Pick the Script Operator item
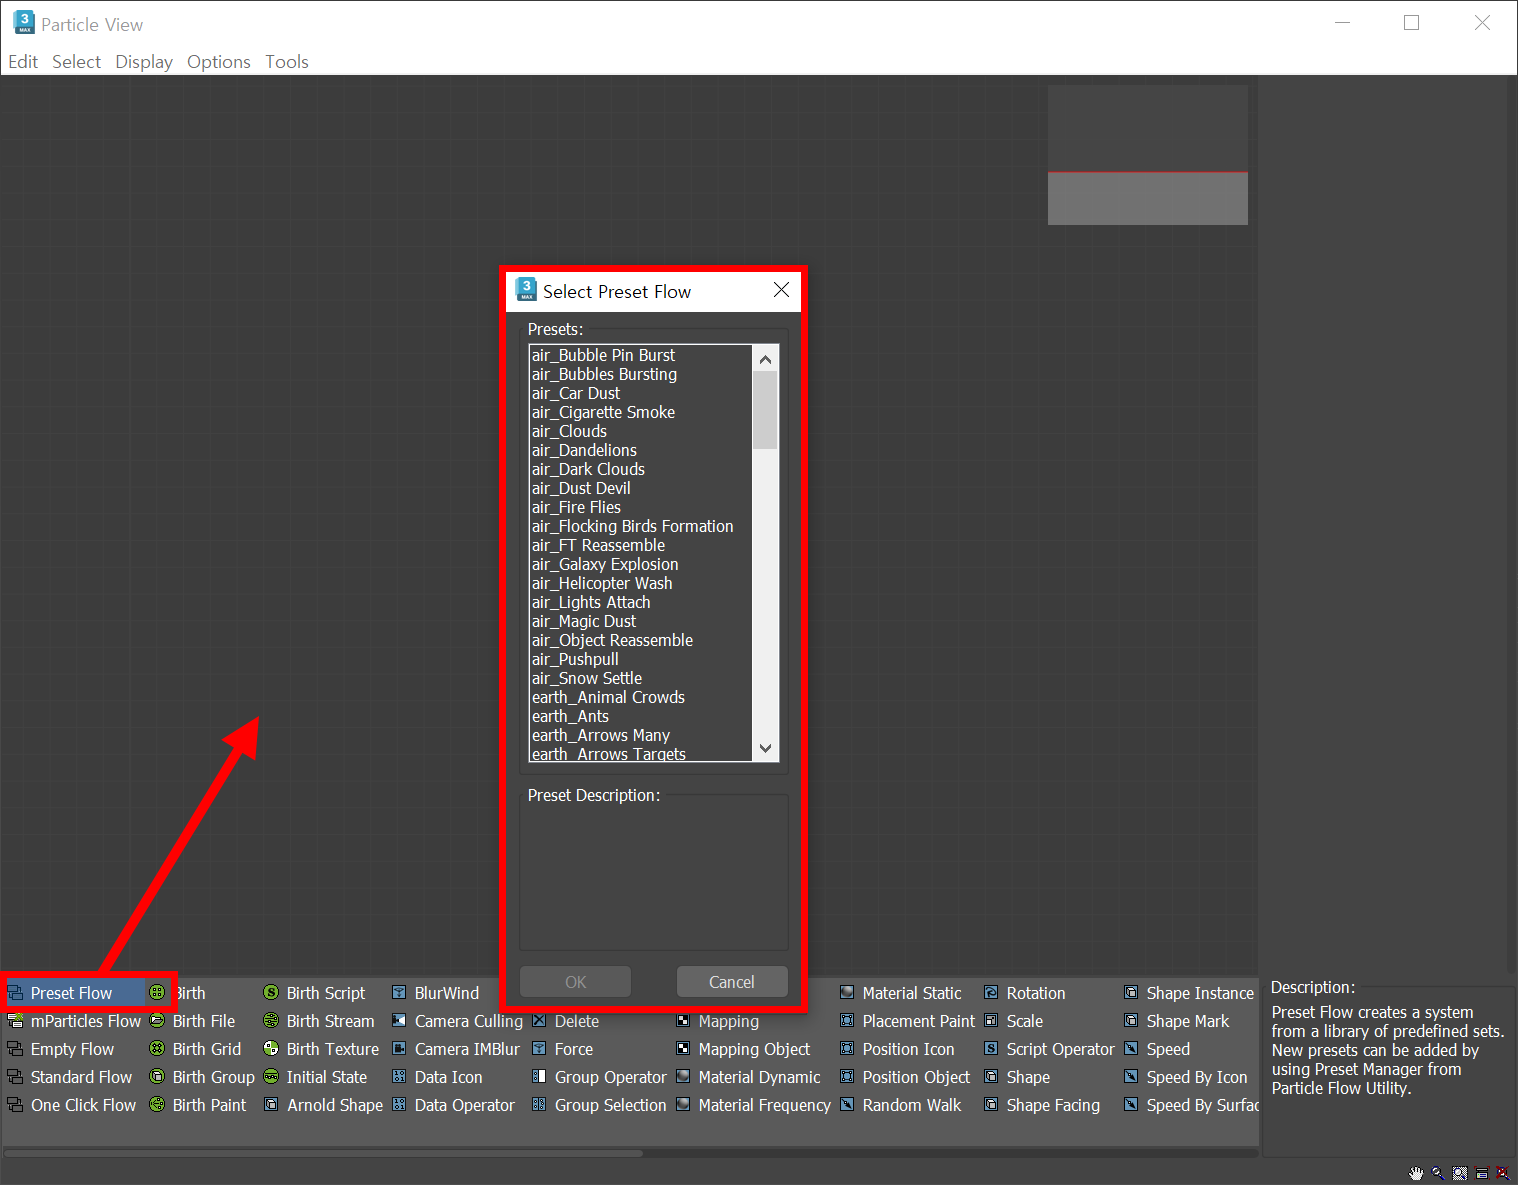This screenshot has height=1185, width=1518. (x=1049, y=1049)
